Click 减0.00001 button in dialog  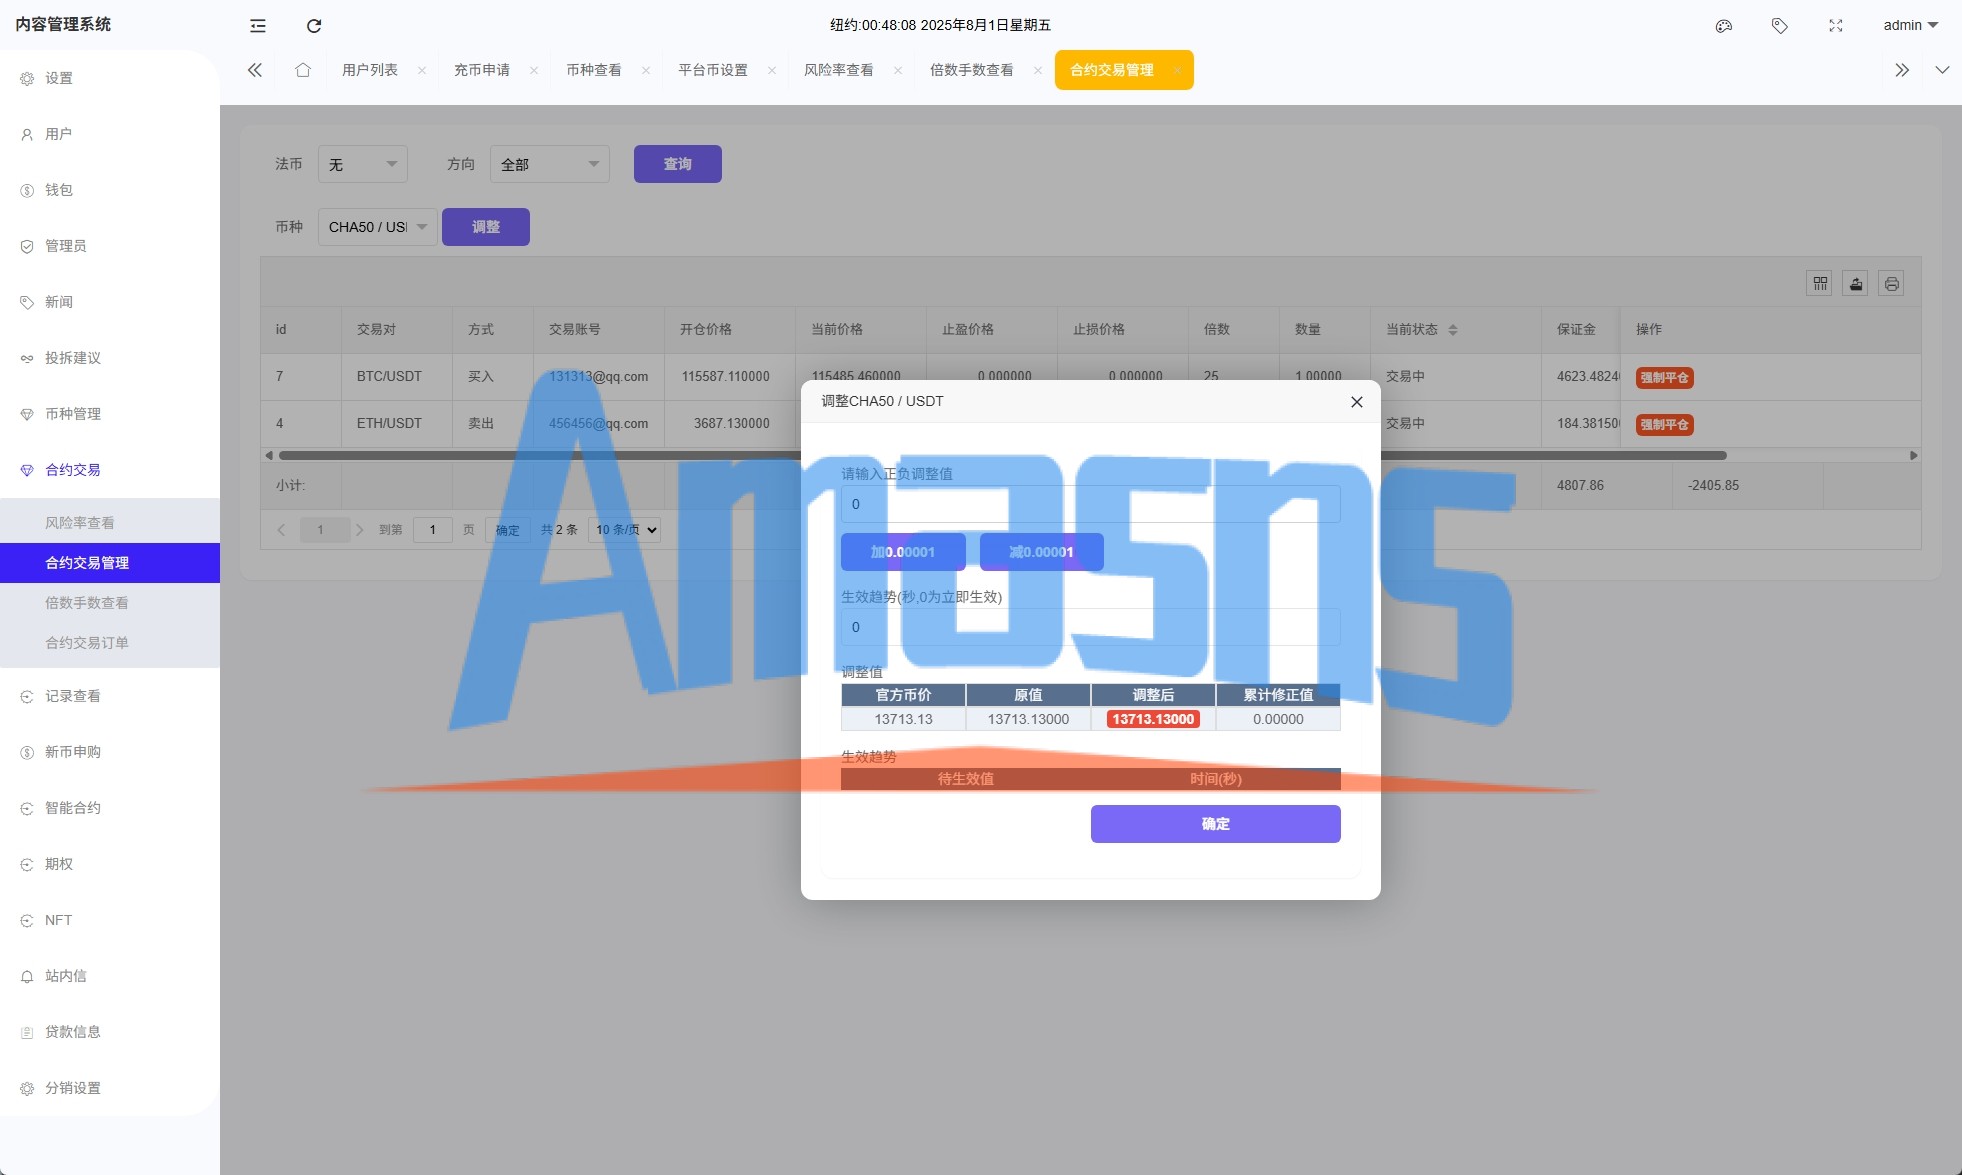point(1042,552)
